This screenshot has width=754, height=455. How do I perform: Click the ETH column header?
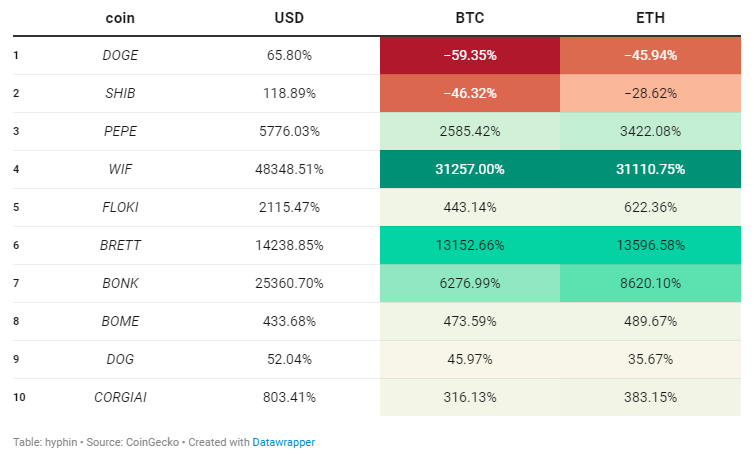[650, 18]
